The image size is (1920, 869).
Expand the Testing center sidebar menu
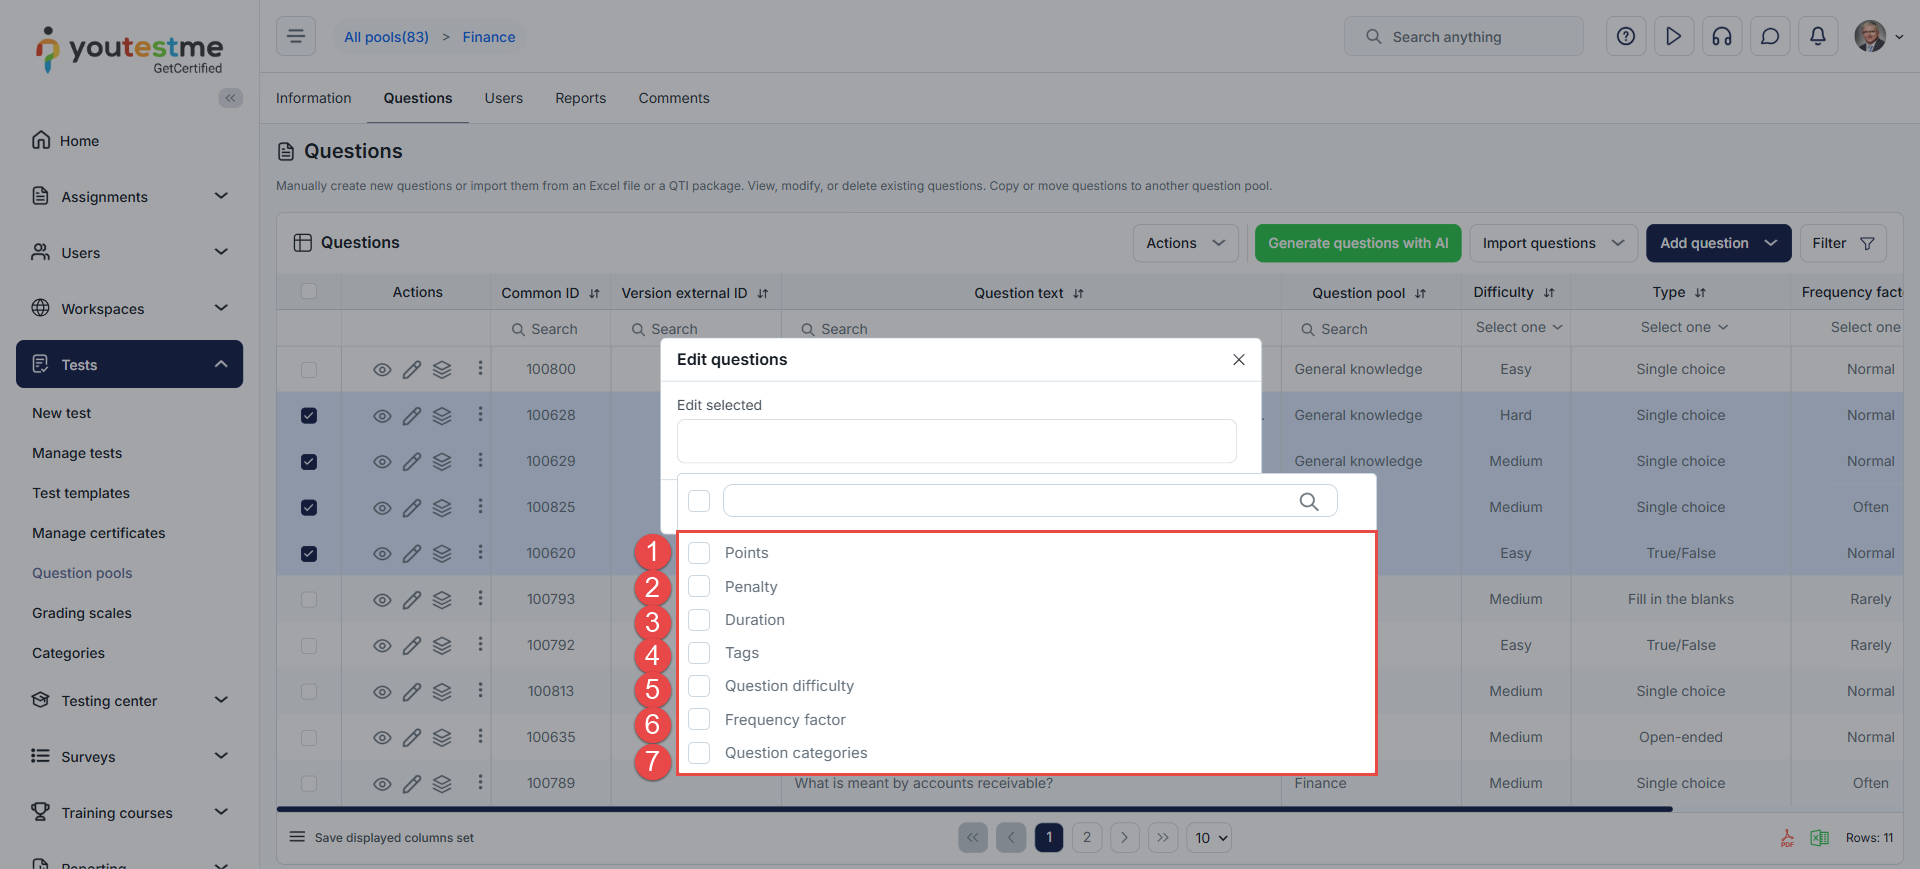(x=130, y=701)
